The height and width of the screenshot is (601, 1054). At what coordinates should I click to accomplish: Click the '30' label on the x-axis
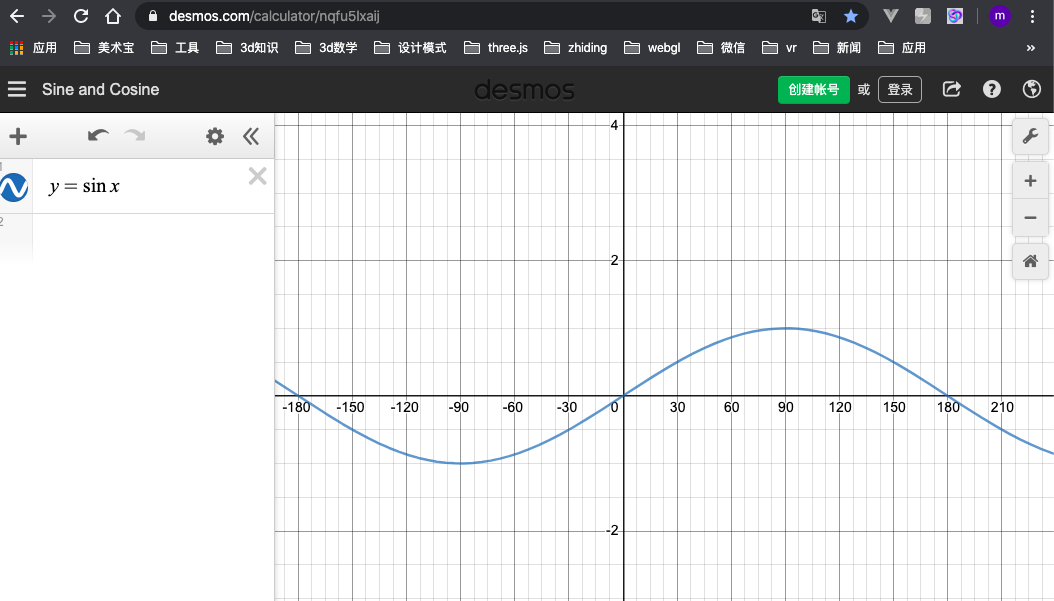(x=678, y=407)
